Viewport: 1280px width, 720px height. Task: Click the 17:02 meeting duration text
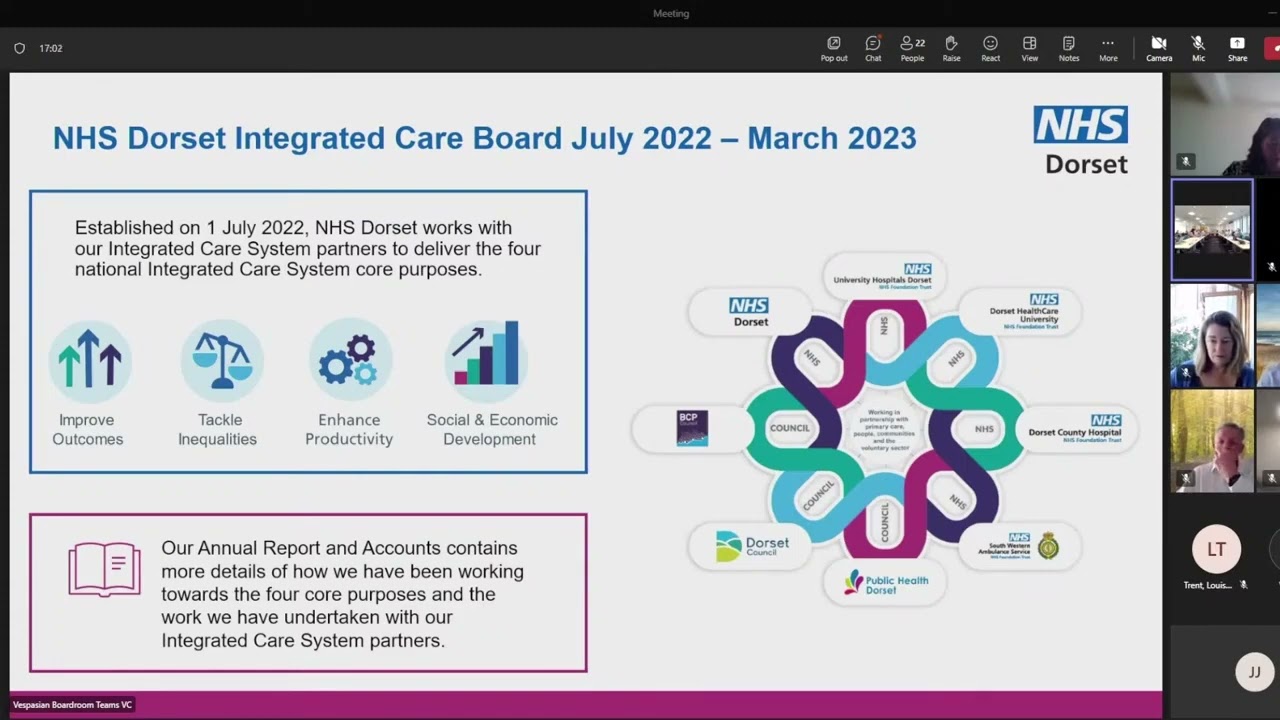(51, 48)
